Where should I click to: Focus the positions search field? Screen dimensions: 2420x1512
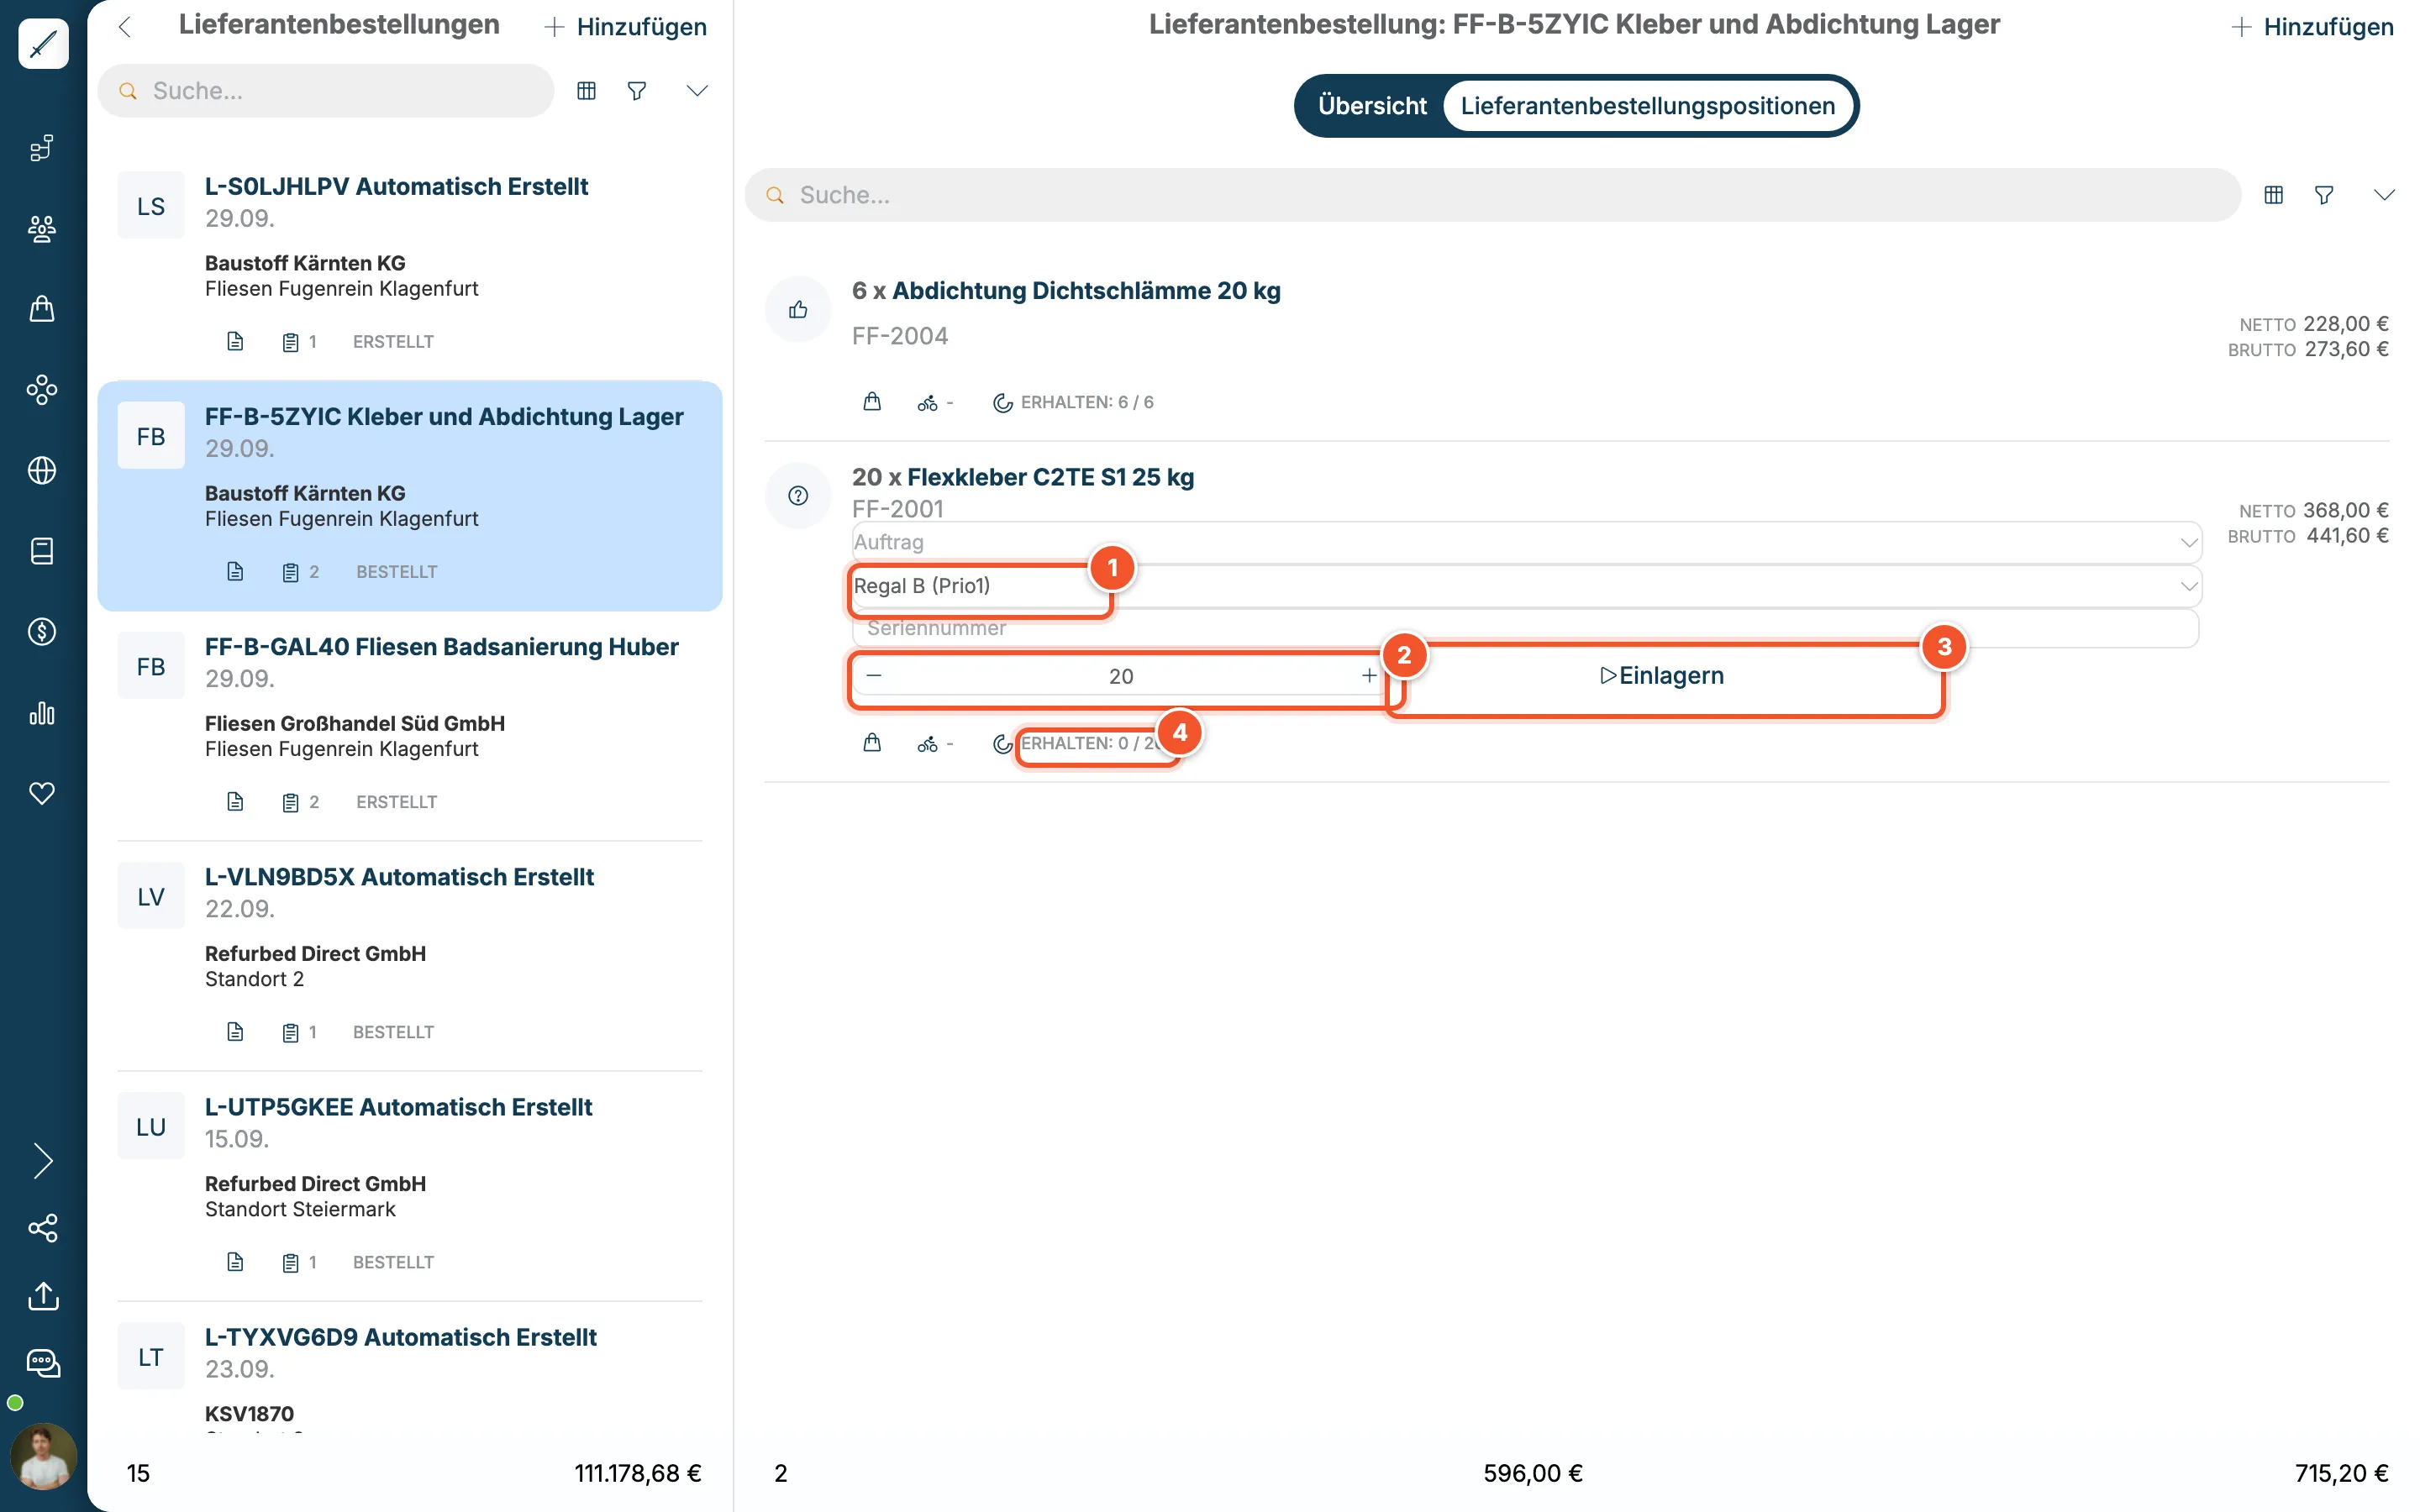[x=1492, y=195]
